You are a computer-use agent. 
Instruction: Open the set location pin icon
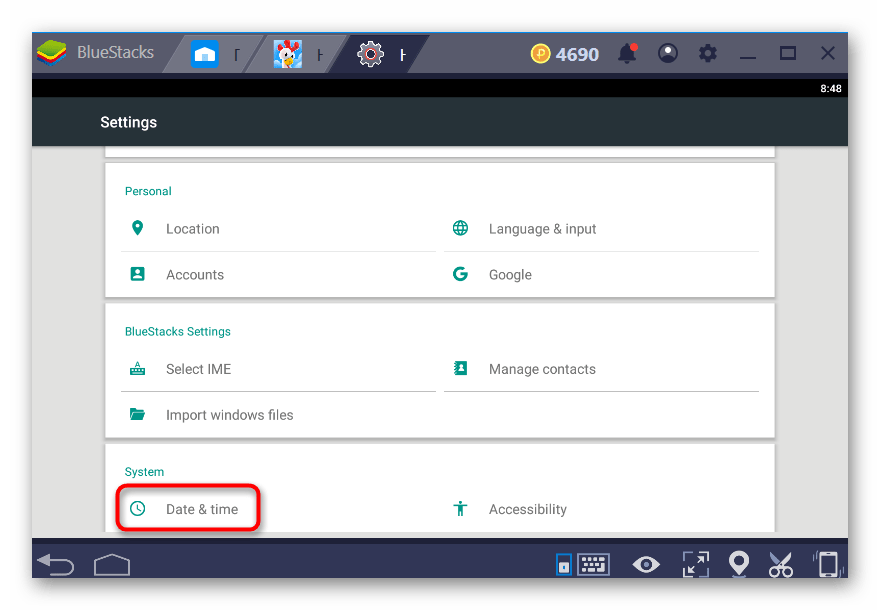[738, 565]
